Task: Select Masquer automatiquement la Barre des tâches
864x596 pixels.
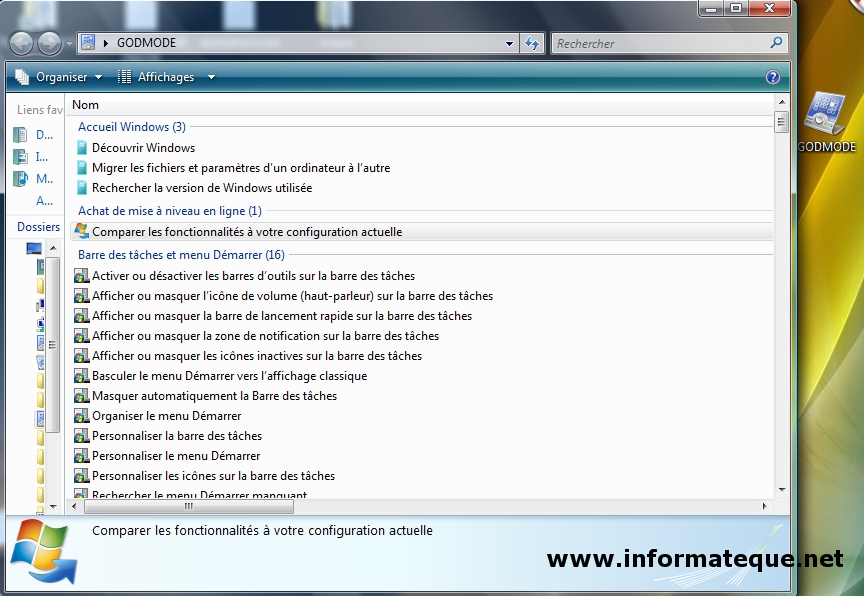Action: coord(214,396)
